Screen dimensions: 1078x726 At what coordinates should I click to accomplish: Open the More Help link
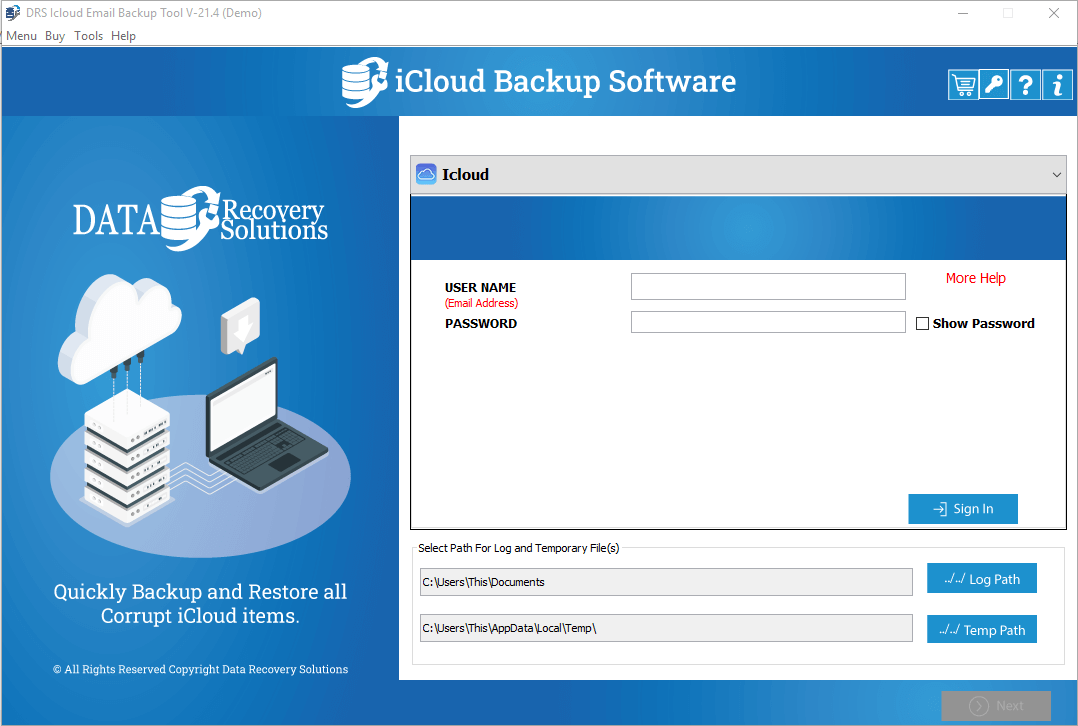pos(976,278)
